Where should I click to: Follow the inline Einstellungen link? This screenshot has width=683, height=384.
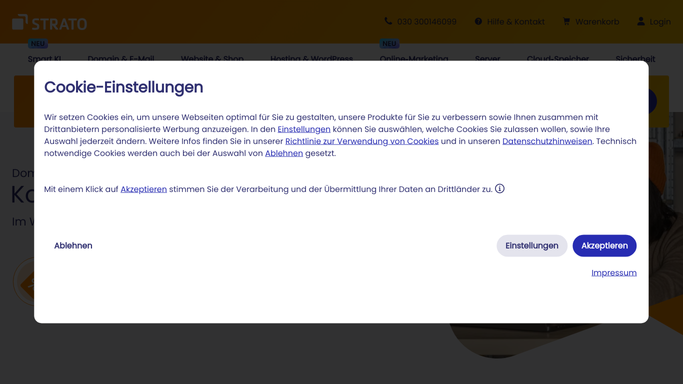tap(304, 129)
